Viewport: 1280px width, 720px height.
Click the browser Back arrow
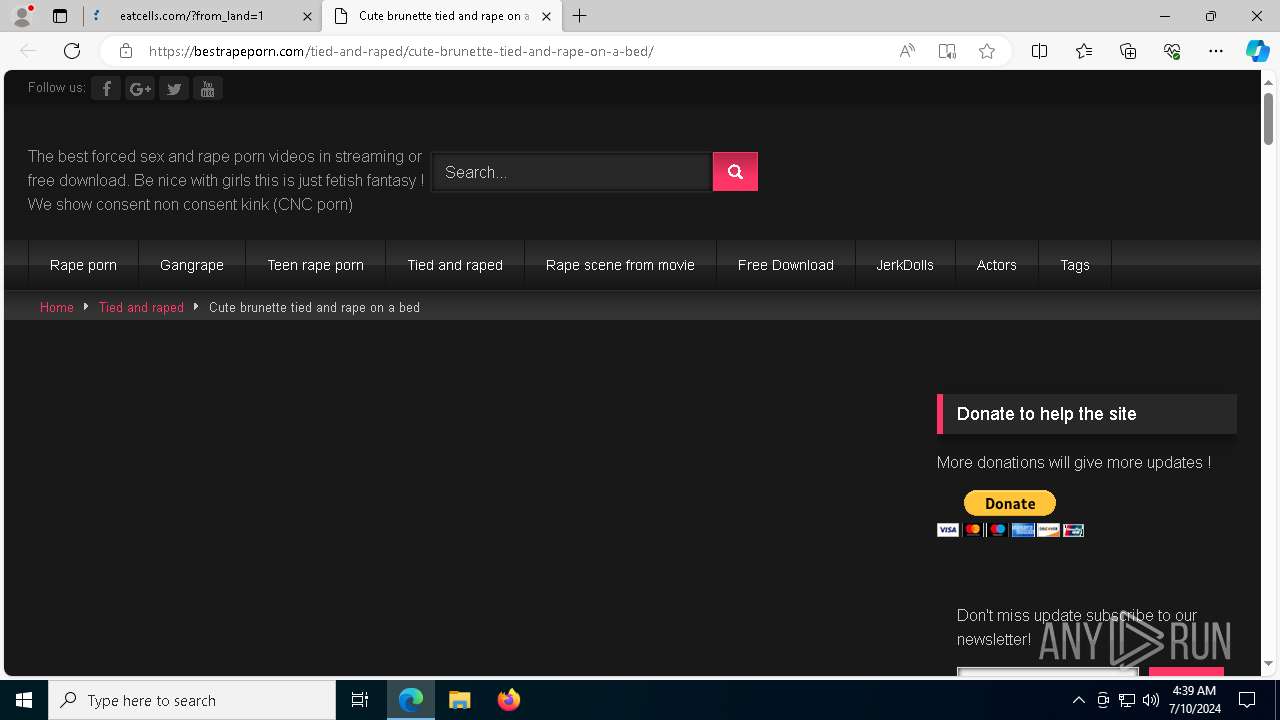coord(28,51)
